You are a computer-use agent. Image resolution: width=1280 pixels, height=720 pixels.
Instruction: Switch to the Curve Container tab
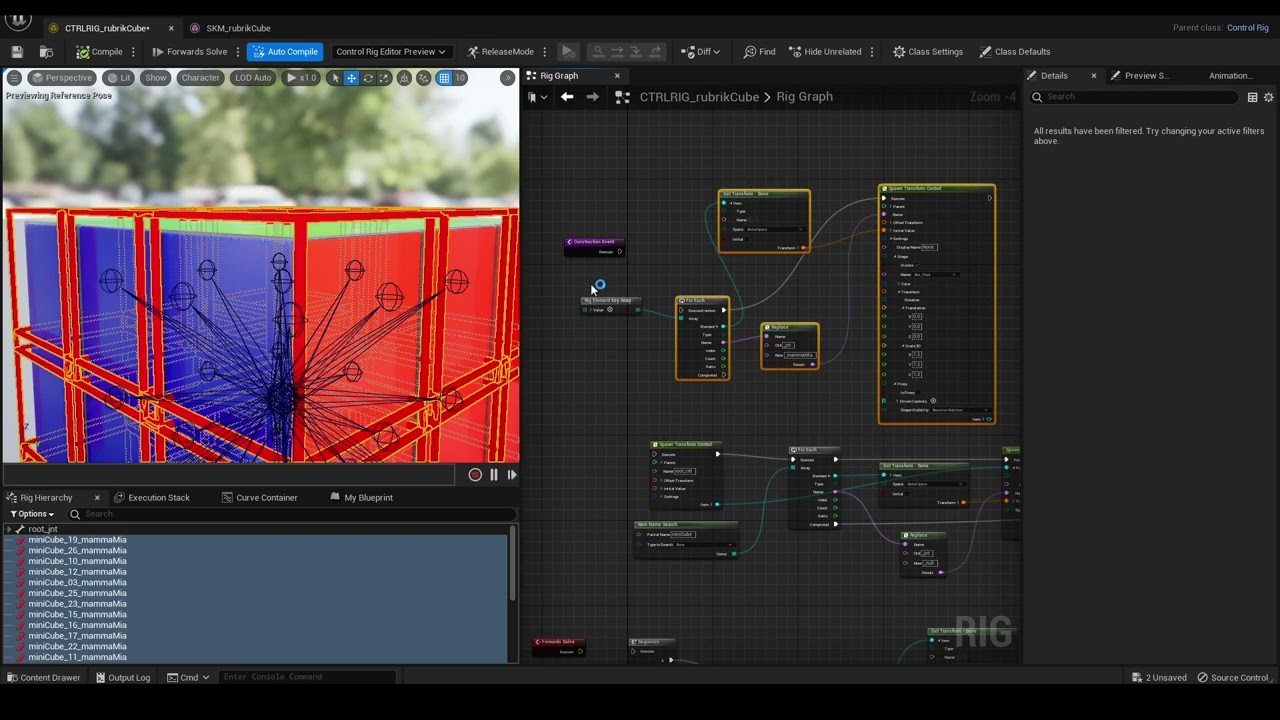260,497
